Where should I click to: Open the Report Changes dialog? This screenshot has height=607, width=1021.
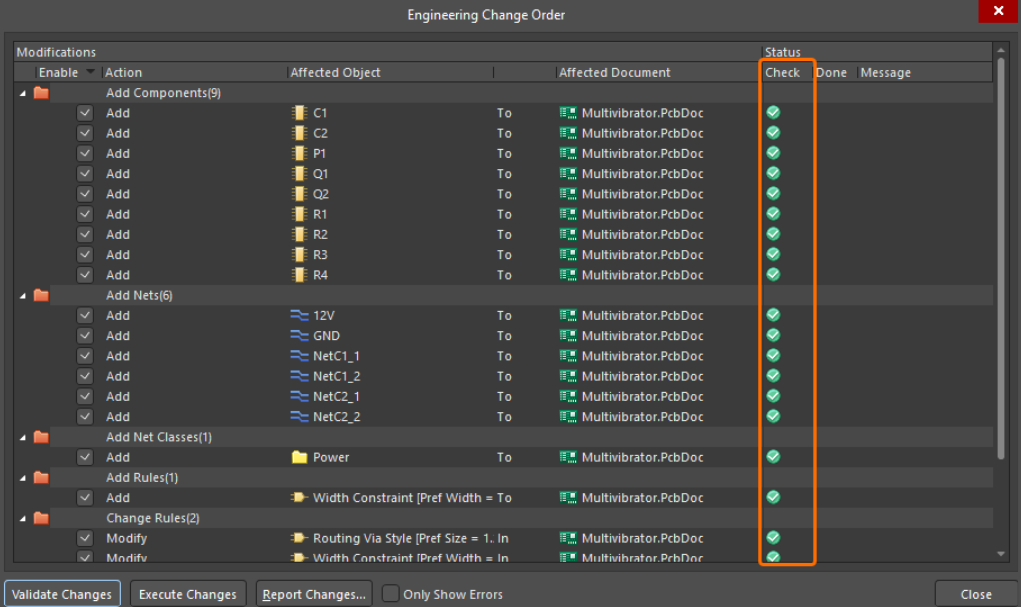pos(314,594)
